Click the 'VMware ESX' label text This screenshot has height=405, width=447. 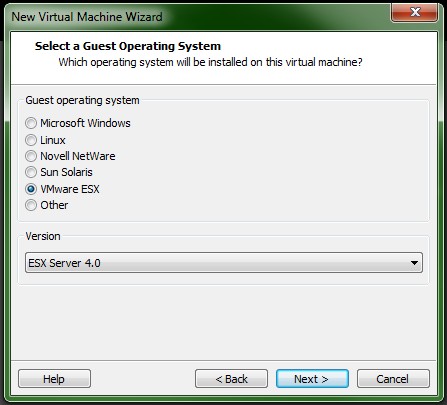[70, 189]
